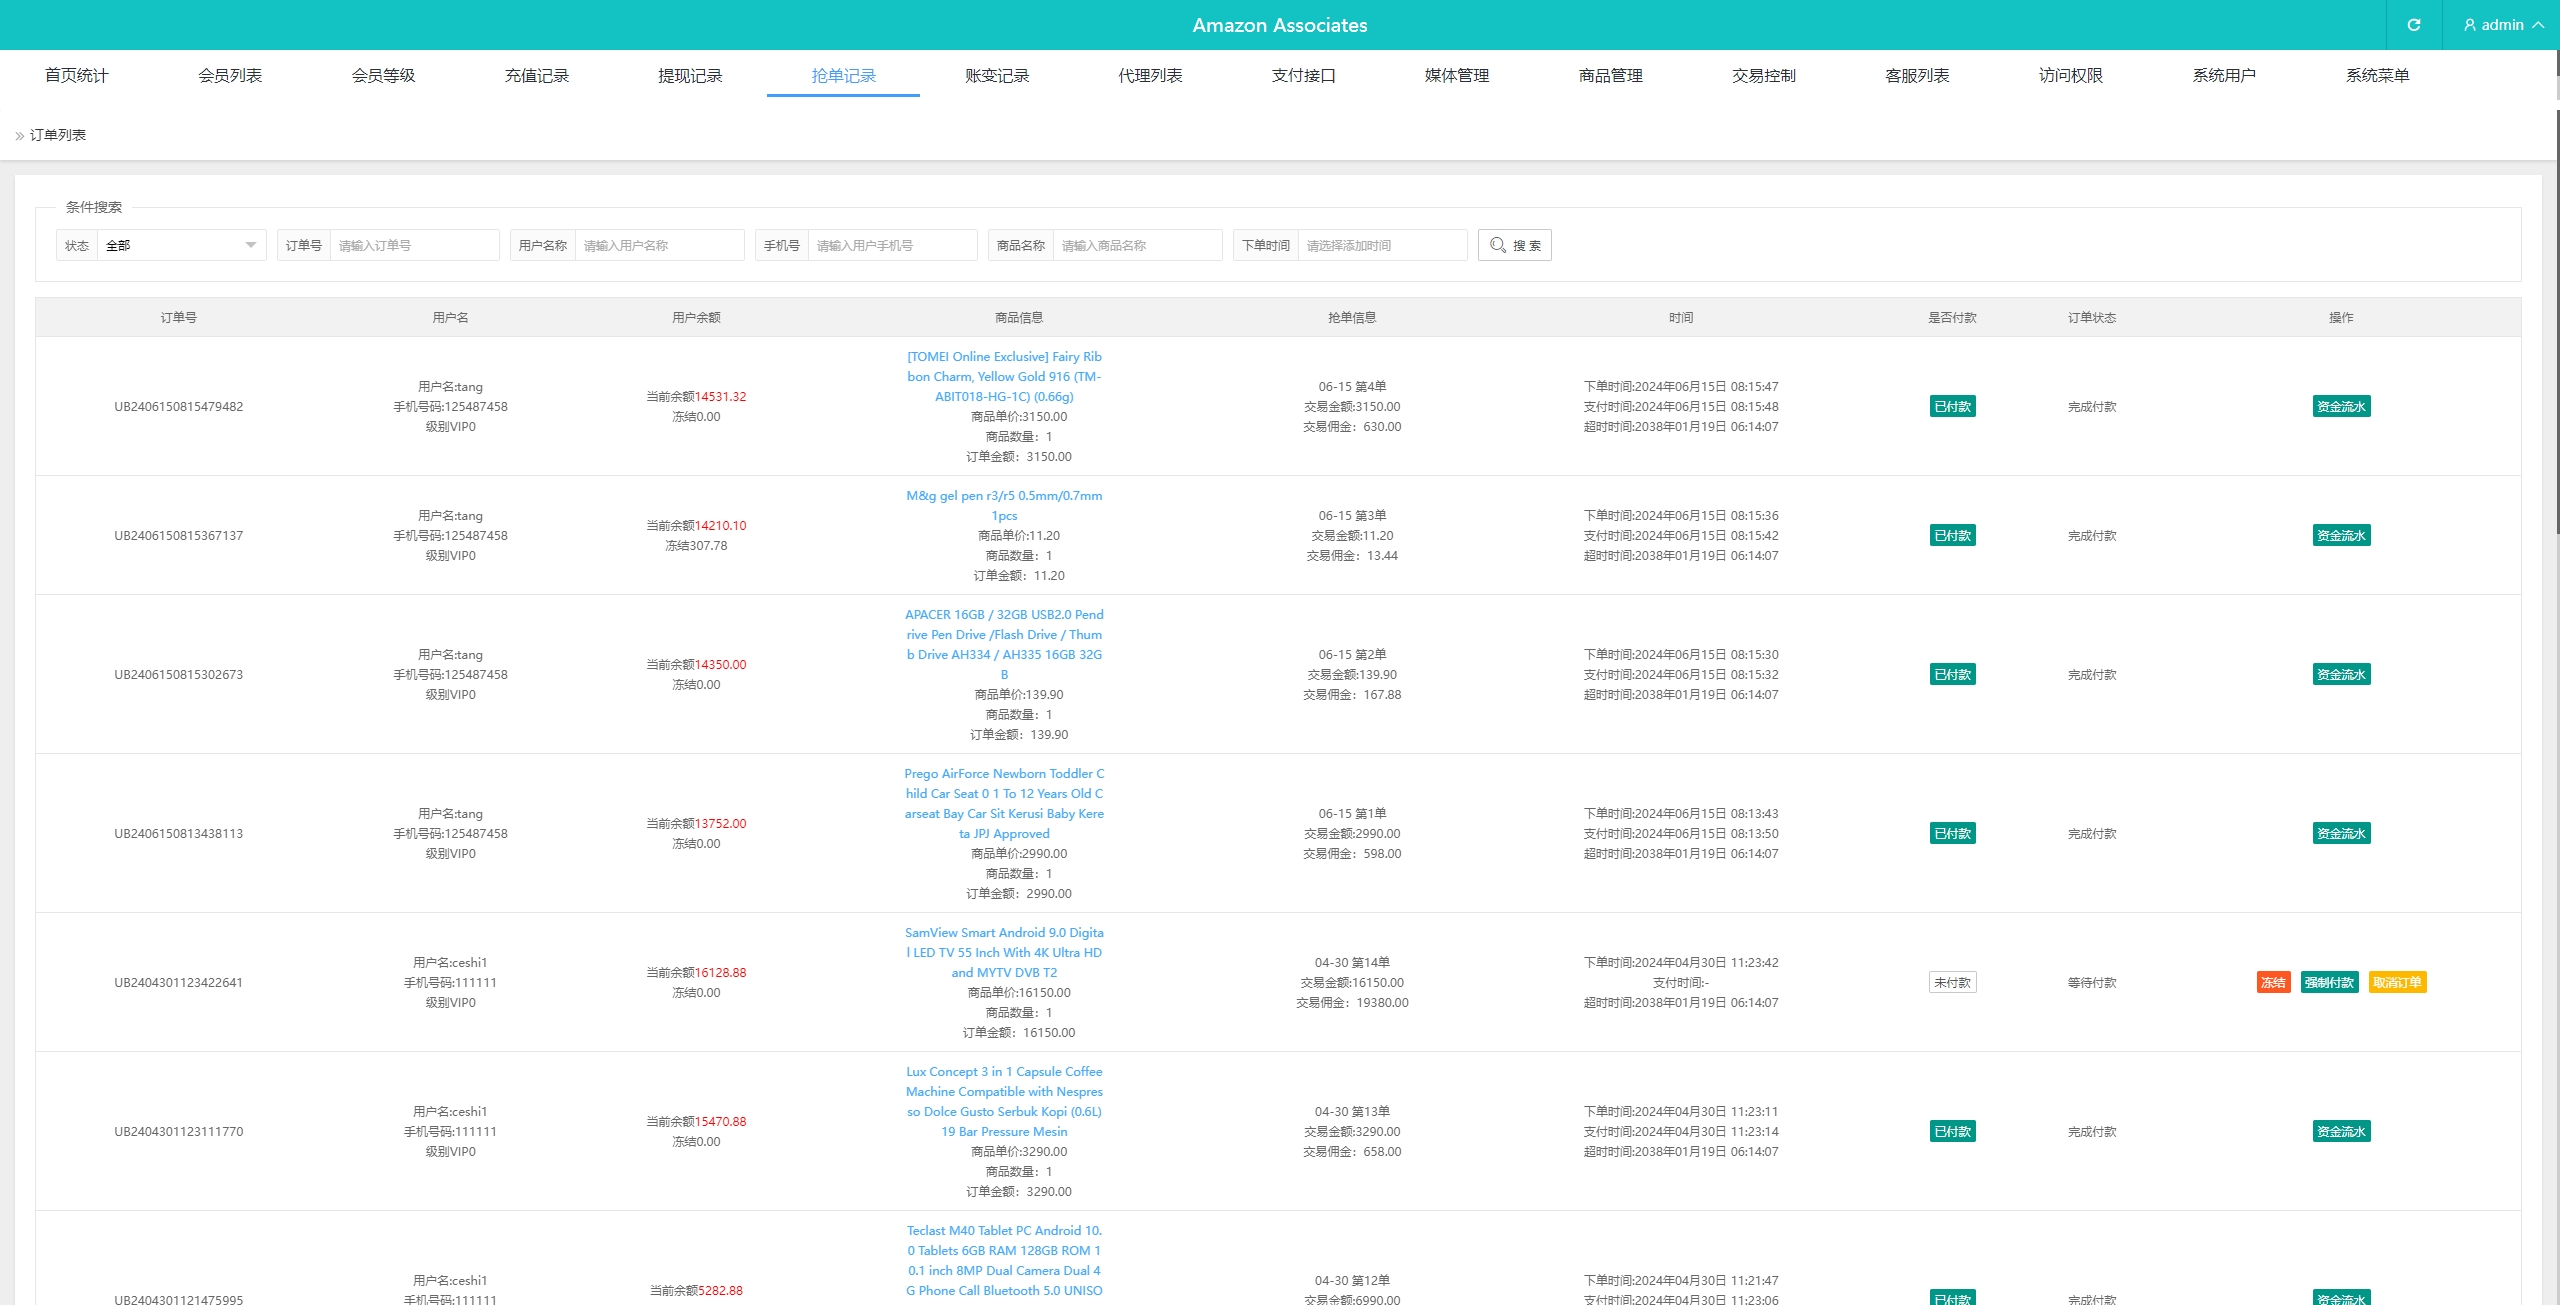Image resolution: width=2560 pixels, height=1305 pixels.
Task: Open the TOMEI Fairy Ribbon Charm product link
Action: (1004, 376)
